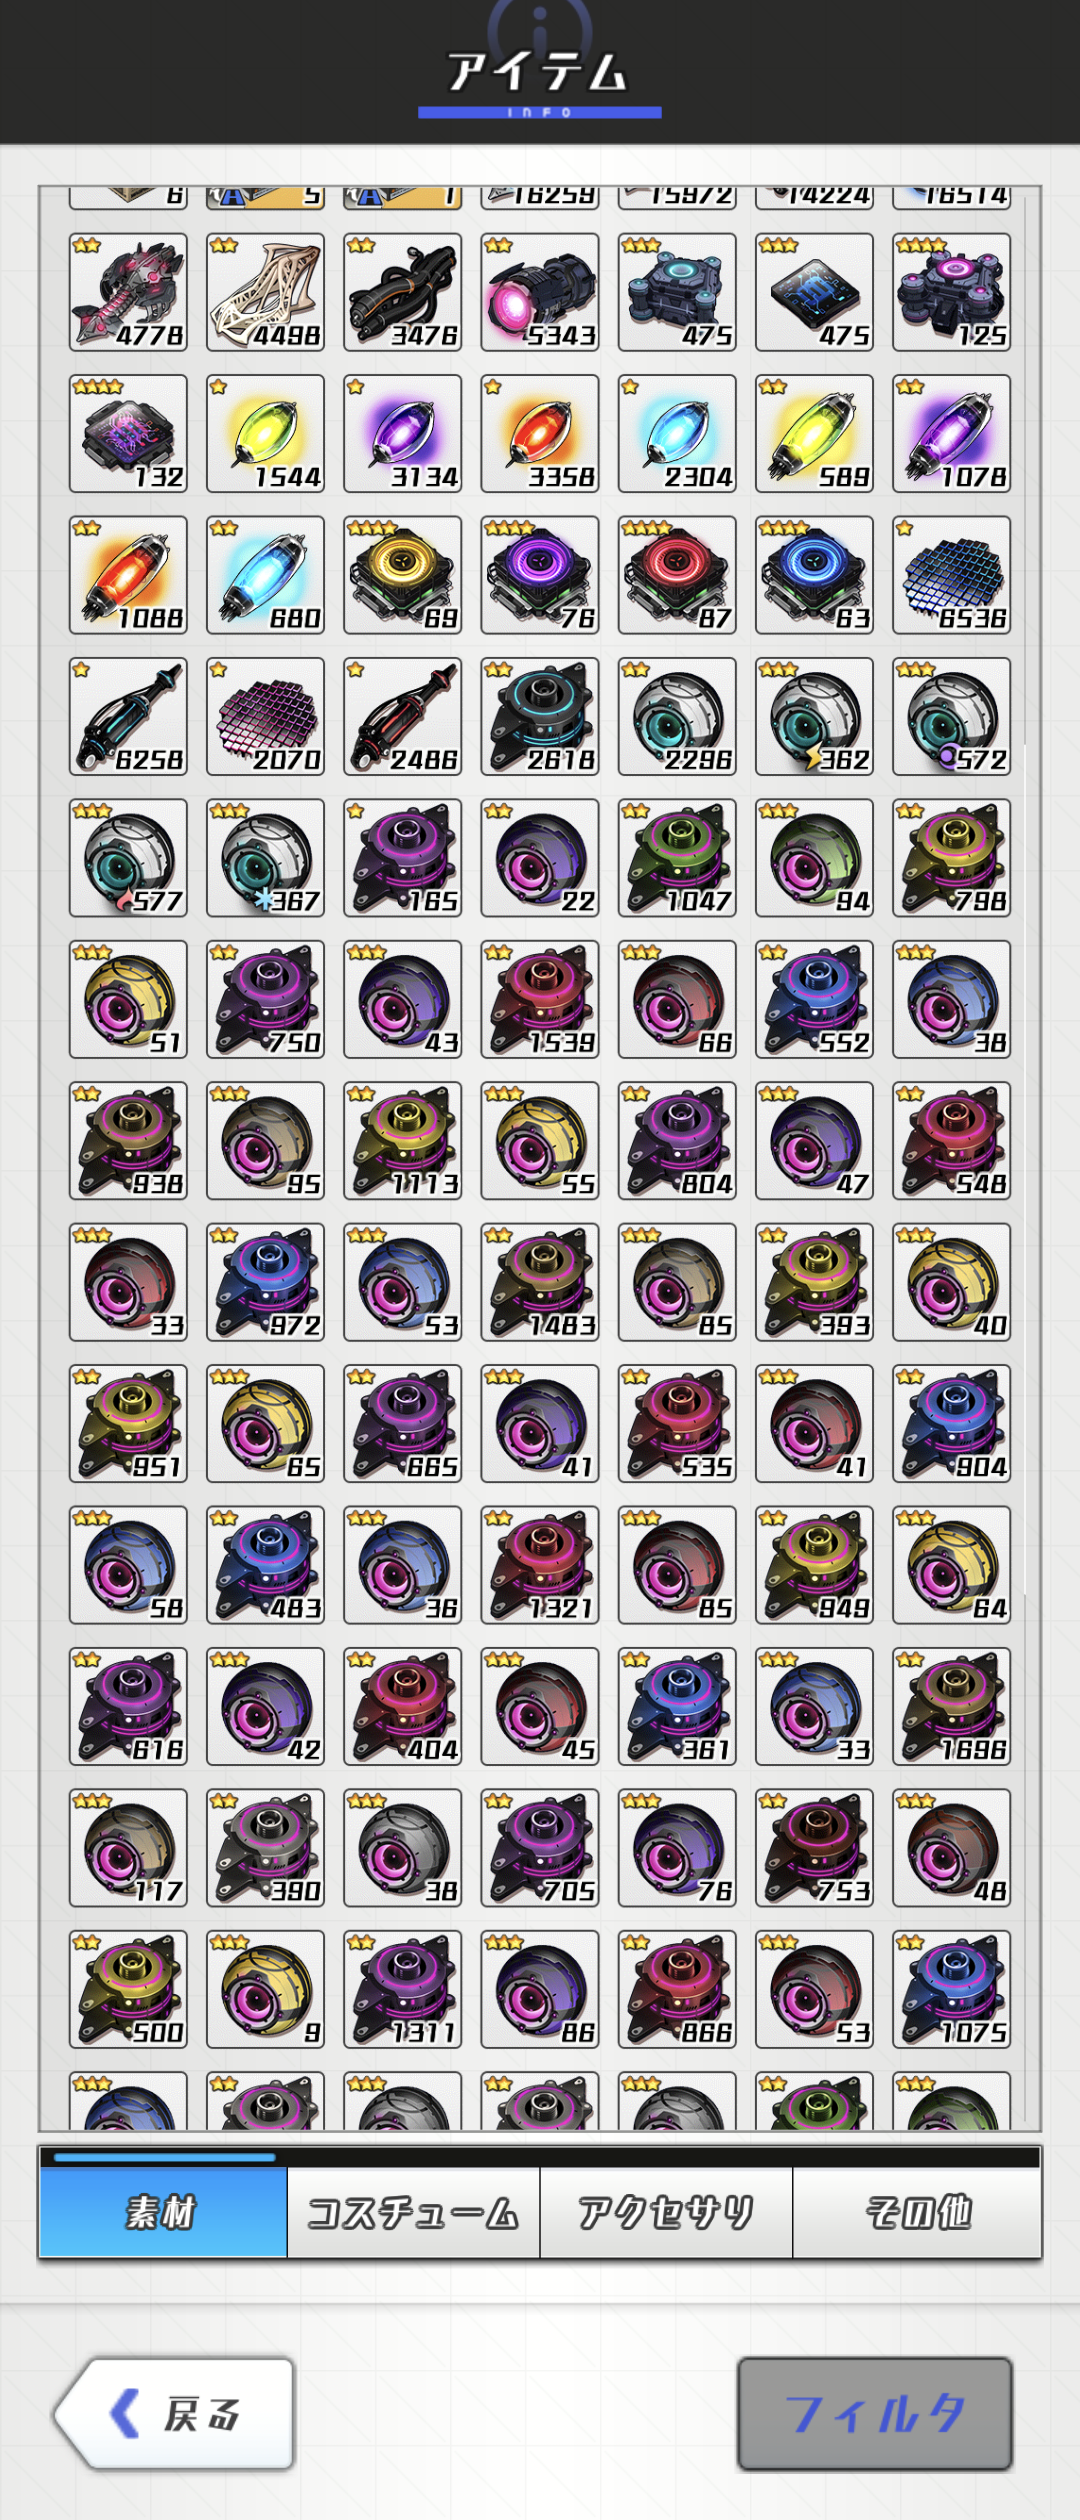Tap the gear item with count 1696
The width and height of the screenshot is (1080, 2520).
pos(952,1706)
